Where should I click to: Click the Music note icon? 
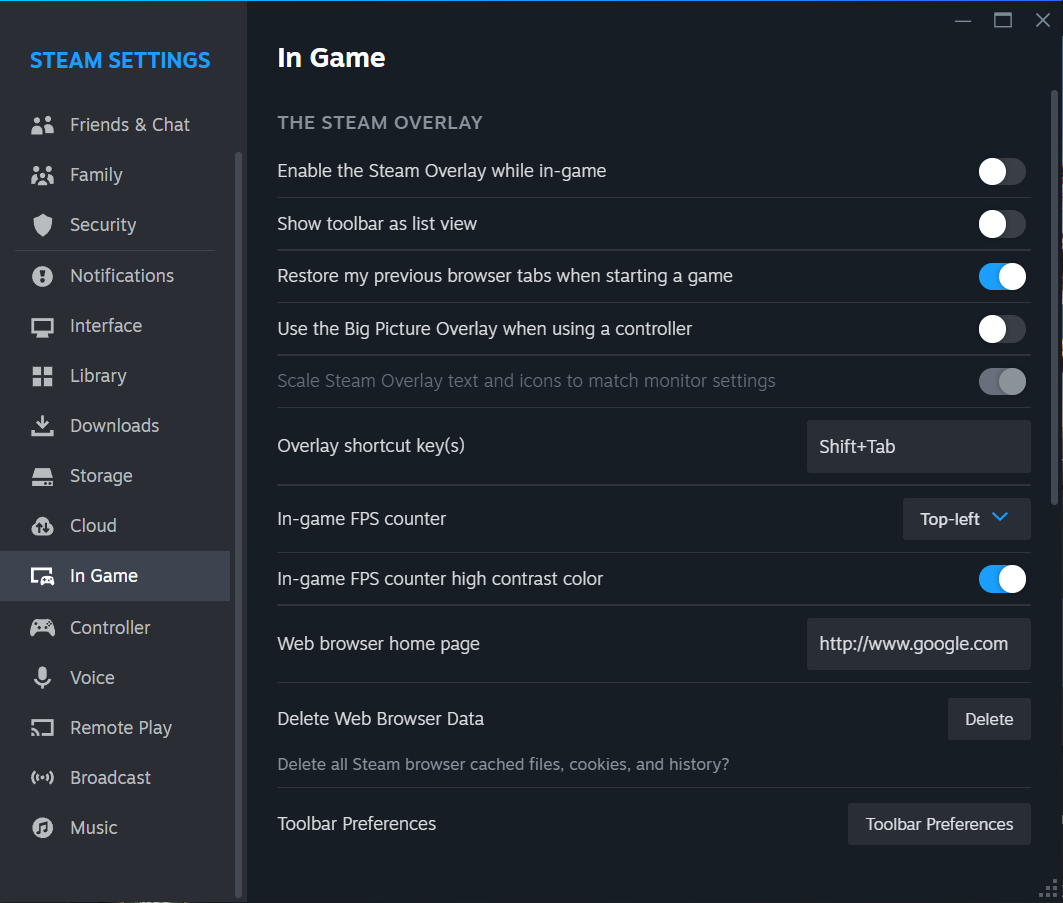(x=42, y=828)
